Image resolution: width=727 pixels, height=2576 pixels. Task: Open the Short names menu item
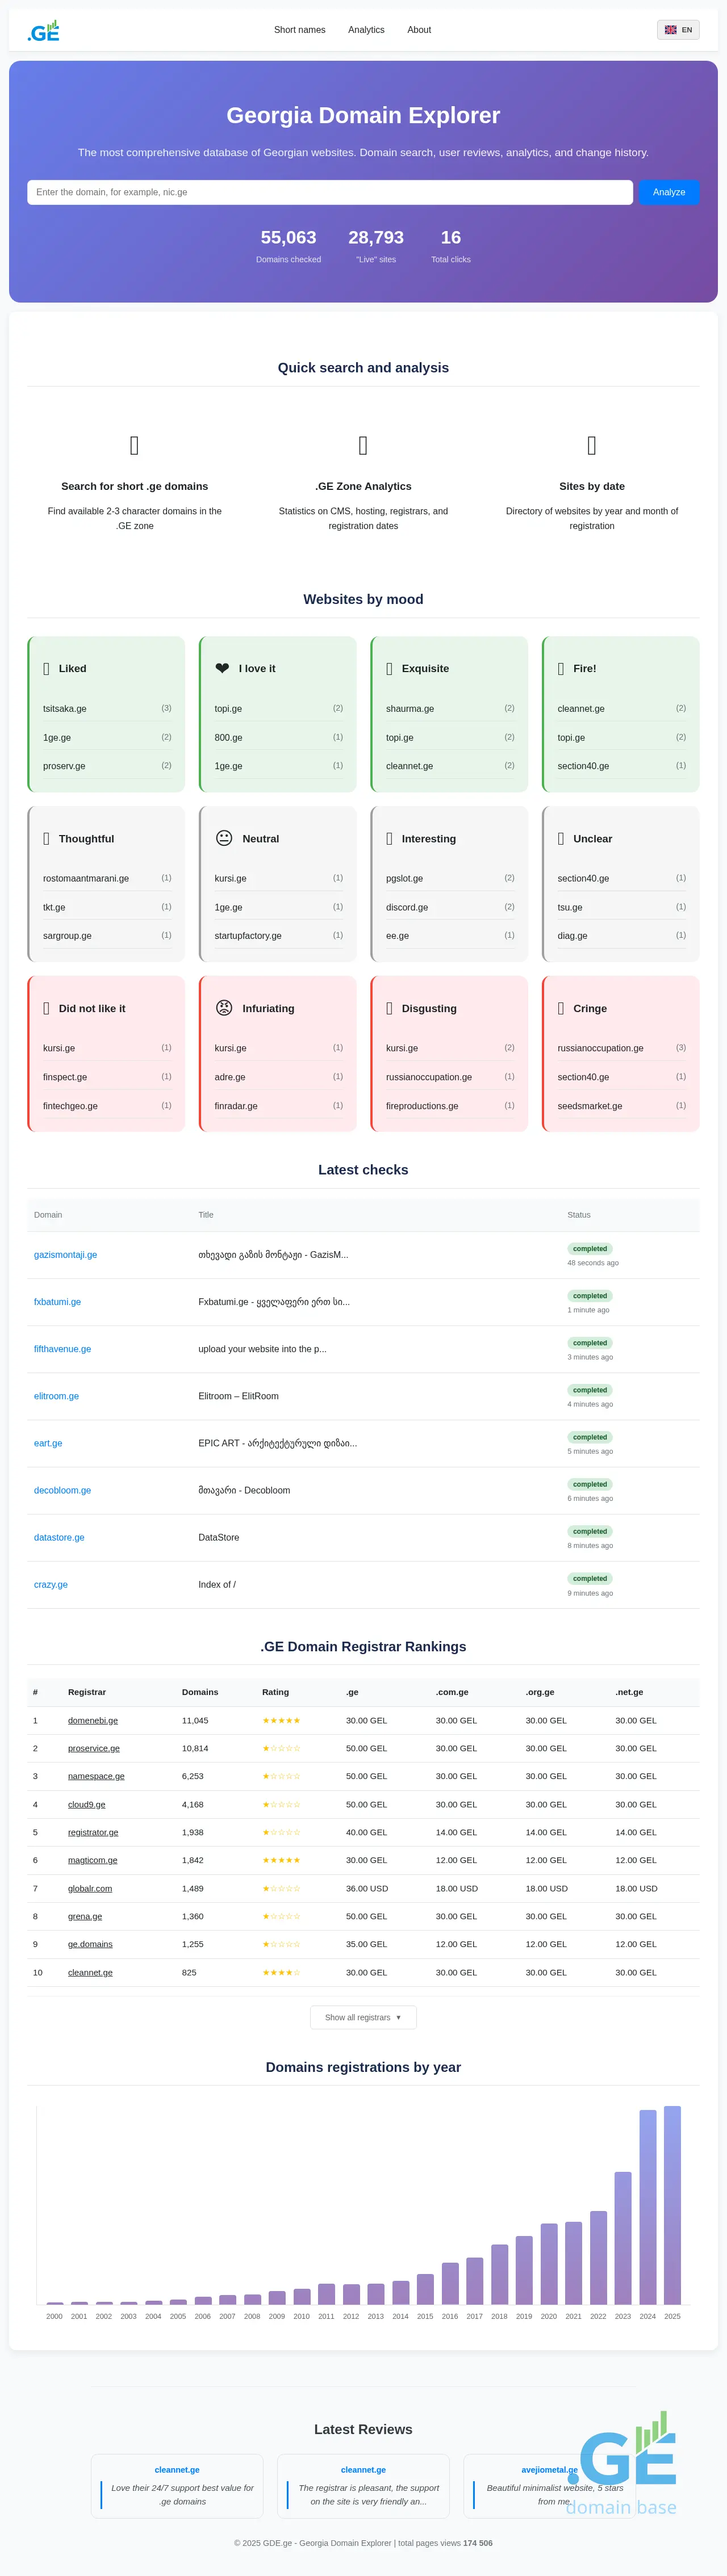pos(299,30)
